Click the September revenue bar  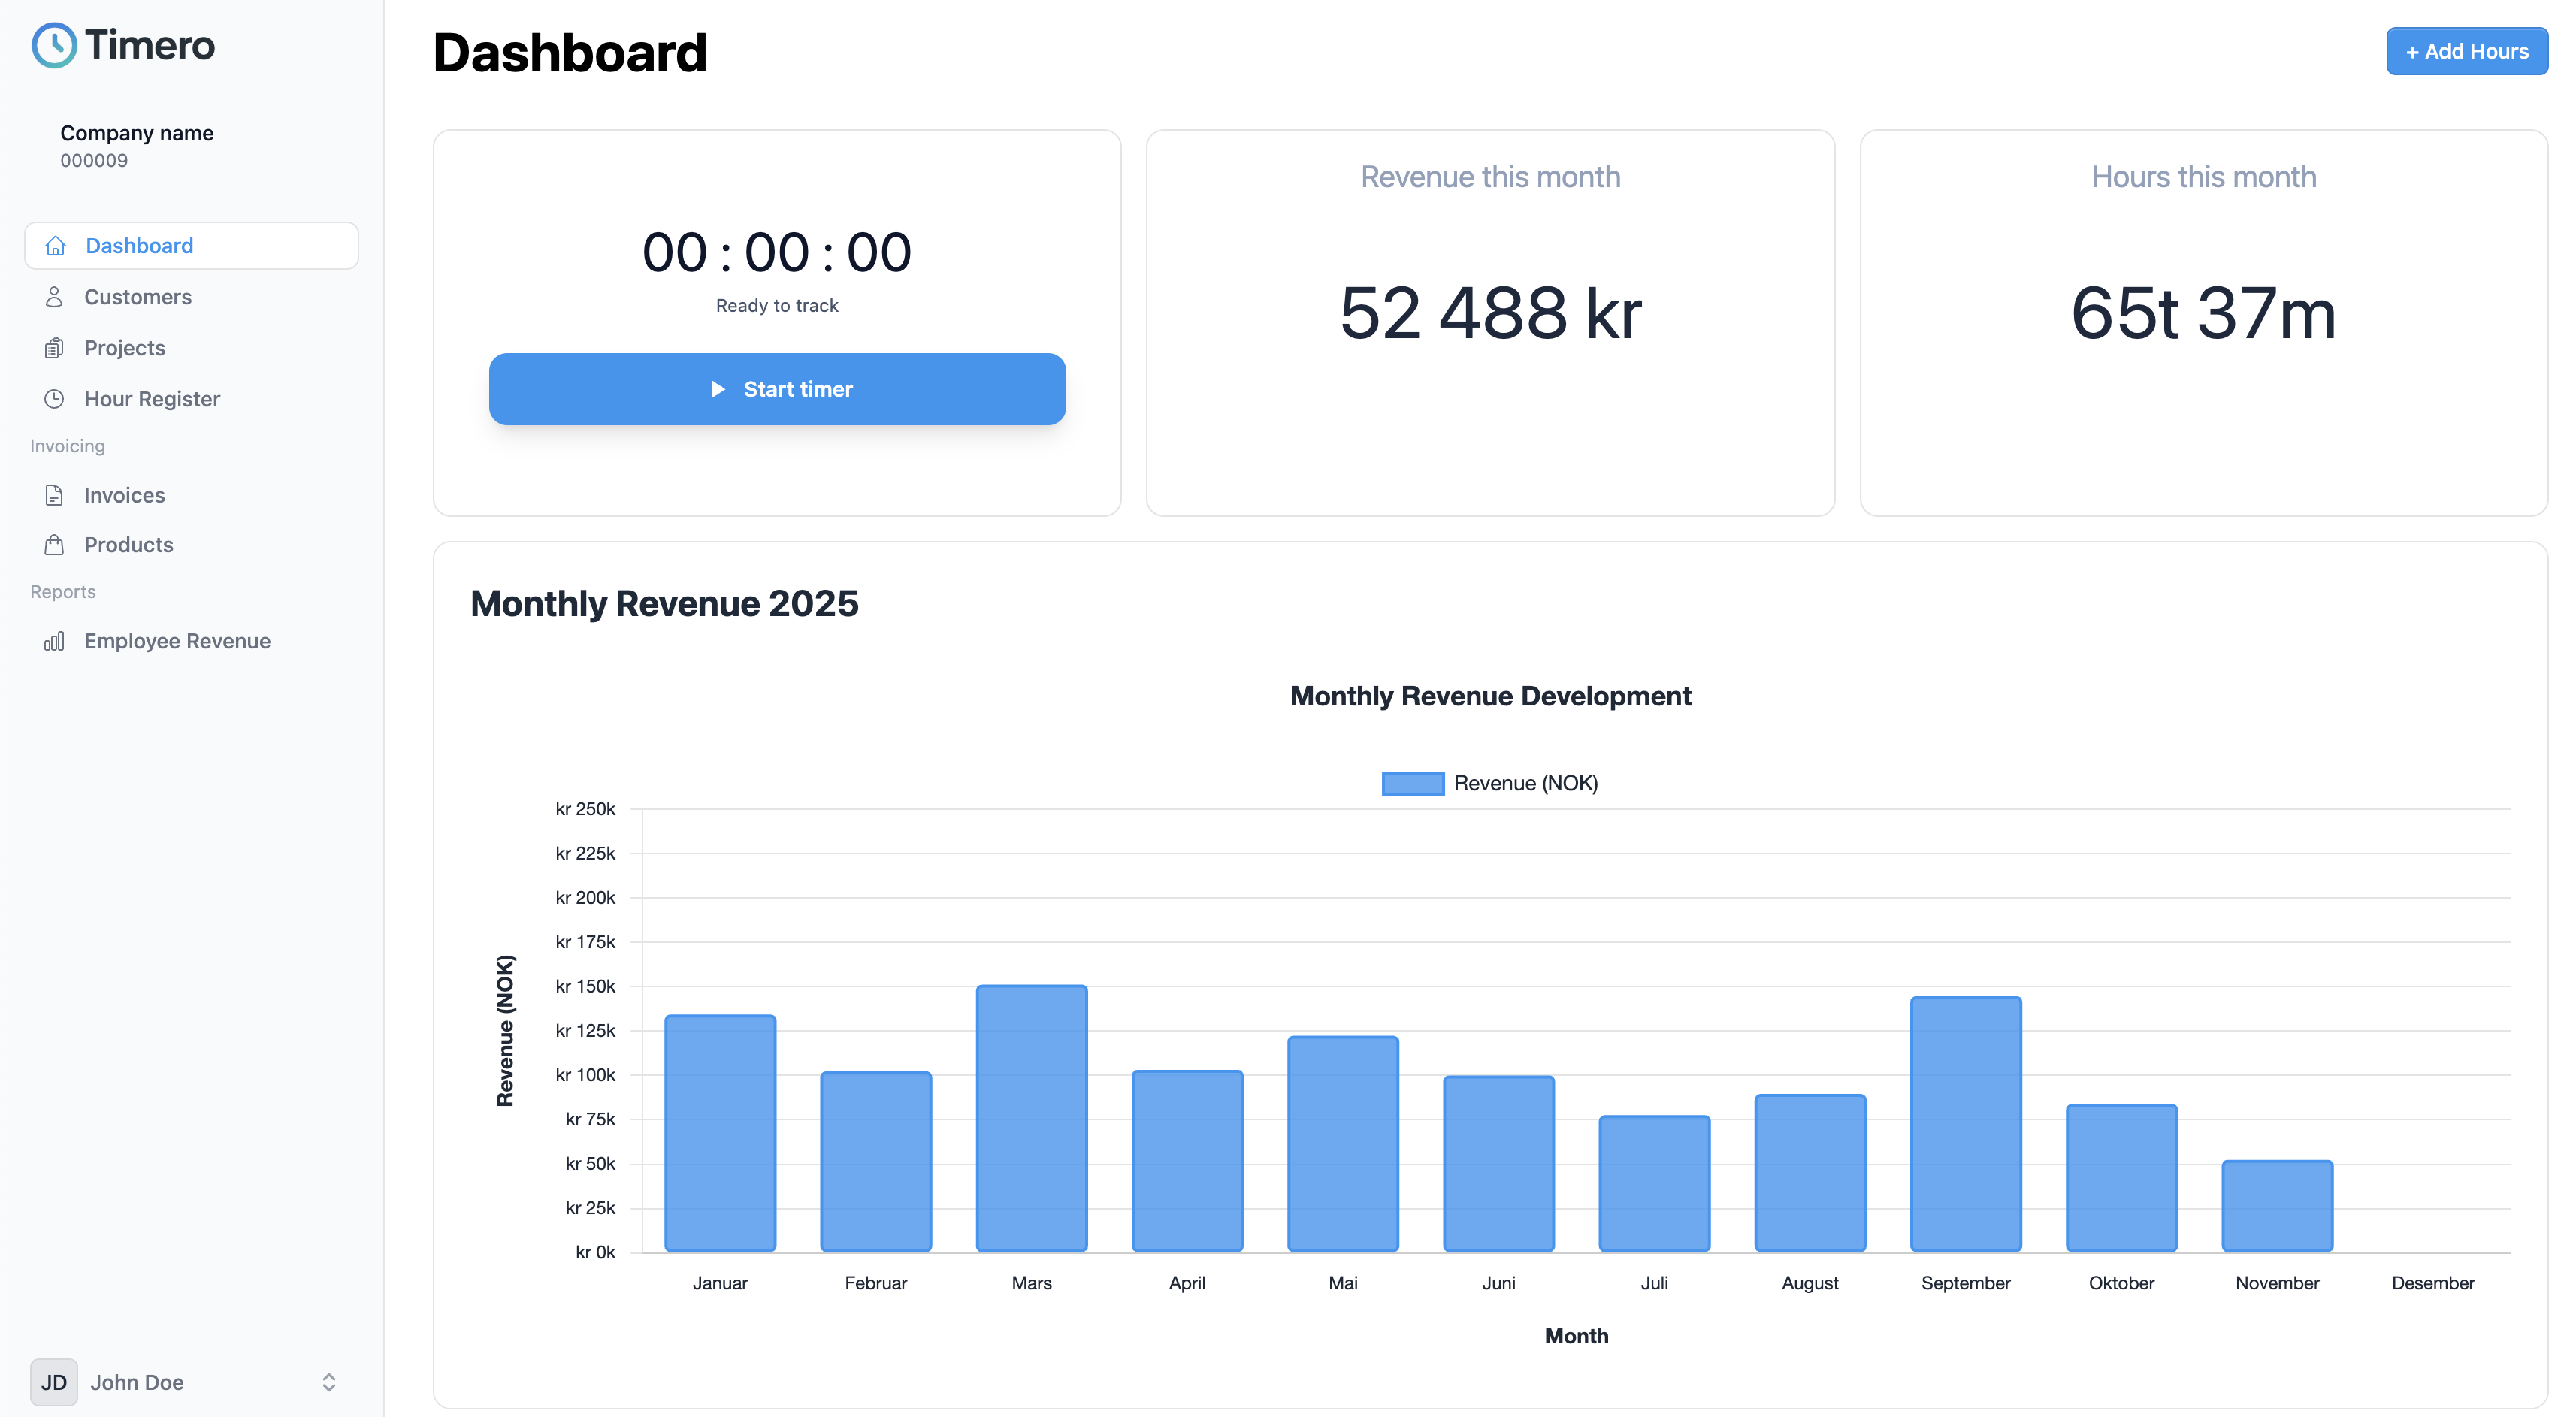1965,1124
